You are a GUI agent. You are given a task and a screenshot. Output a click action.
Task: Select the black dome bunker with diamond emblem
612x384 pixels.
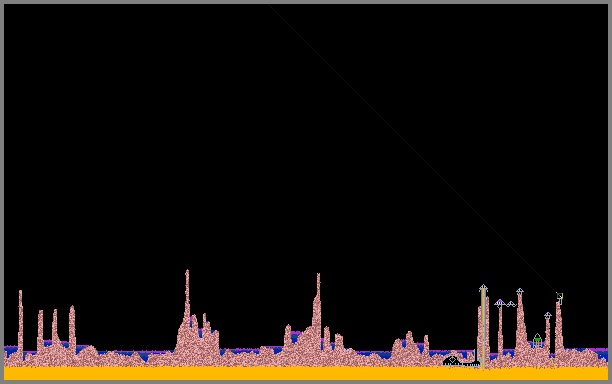pyautogui.click(x=452, y=360)
